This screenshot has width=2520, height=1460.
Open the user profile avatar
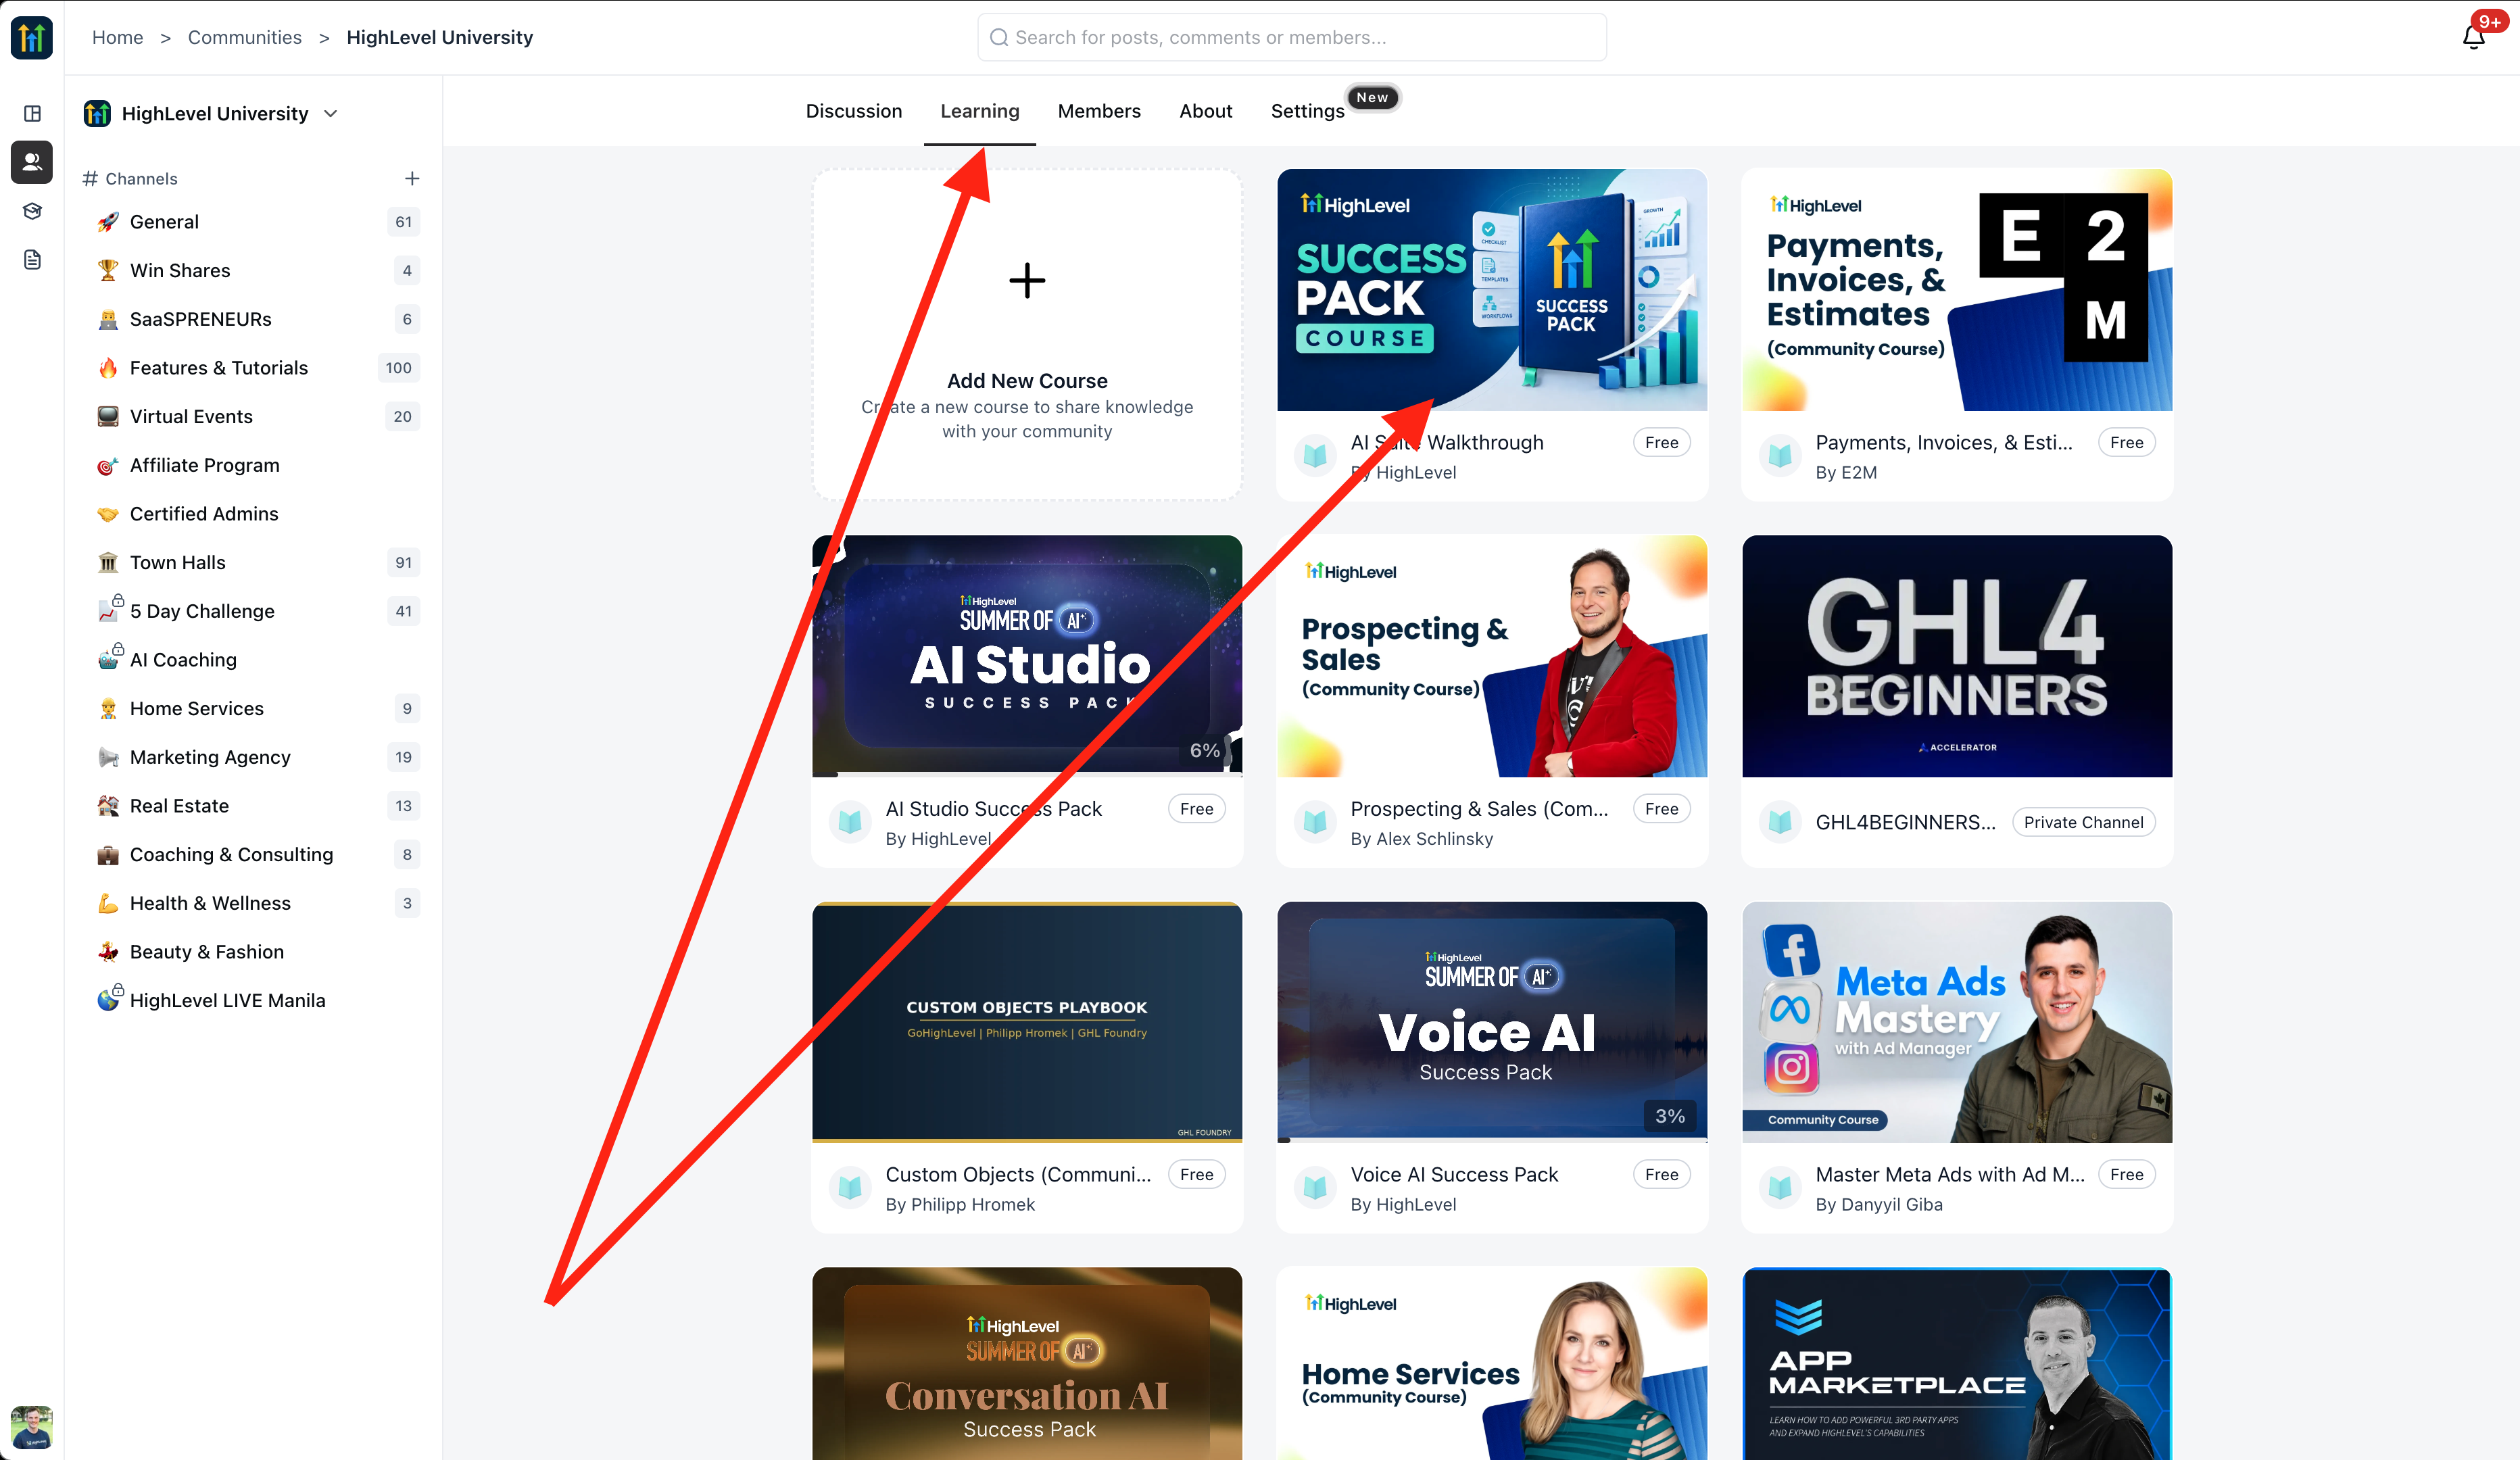31,1427
